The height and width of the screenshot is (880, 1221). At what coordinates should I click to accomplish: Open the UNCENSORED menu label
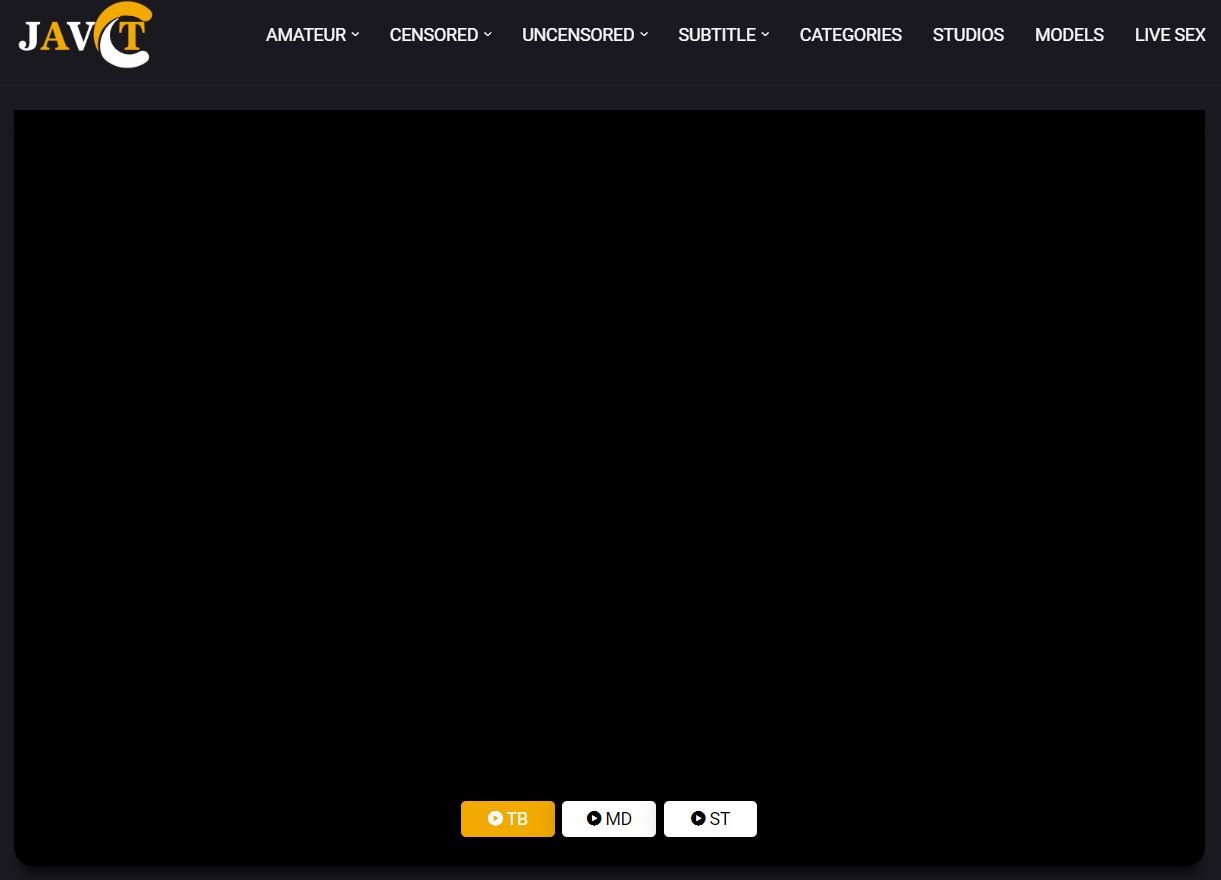pos(577,35)
